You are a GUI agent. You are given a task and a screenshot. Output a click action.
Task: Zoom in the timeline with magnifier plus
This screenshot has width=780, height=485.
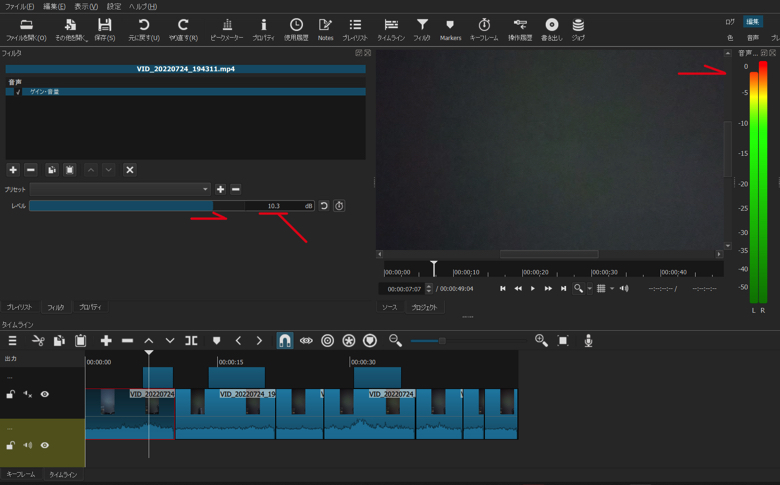pyautogui.click(x=541, y=341)
